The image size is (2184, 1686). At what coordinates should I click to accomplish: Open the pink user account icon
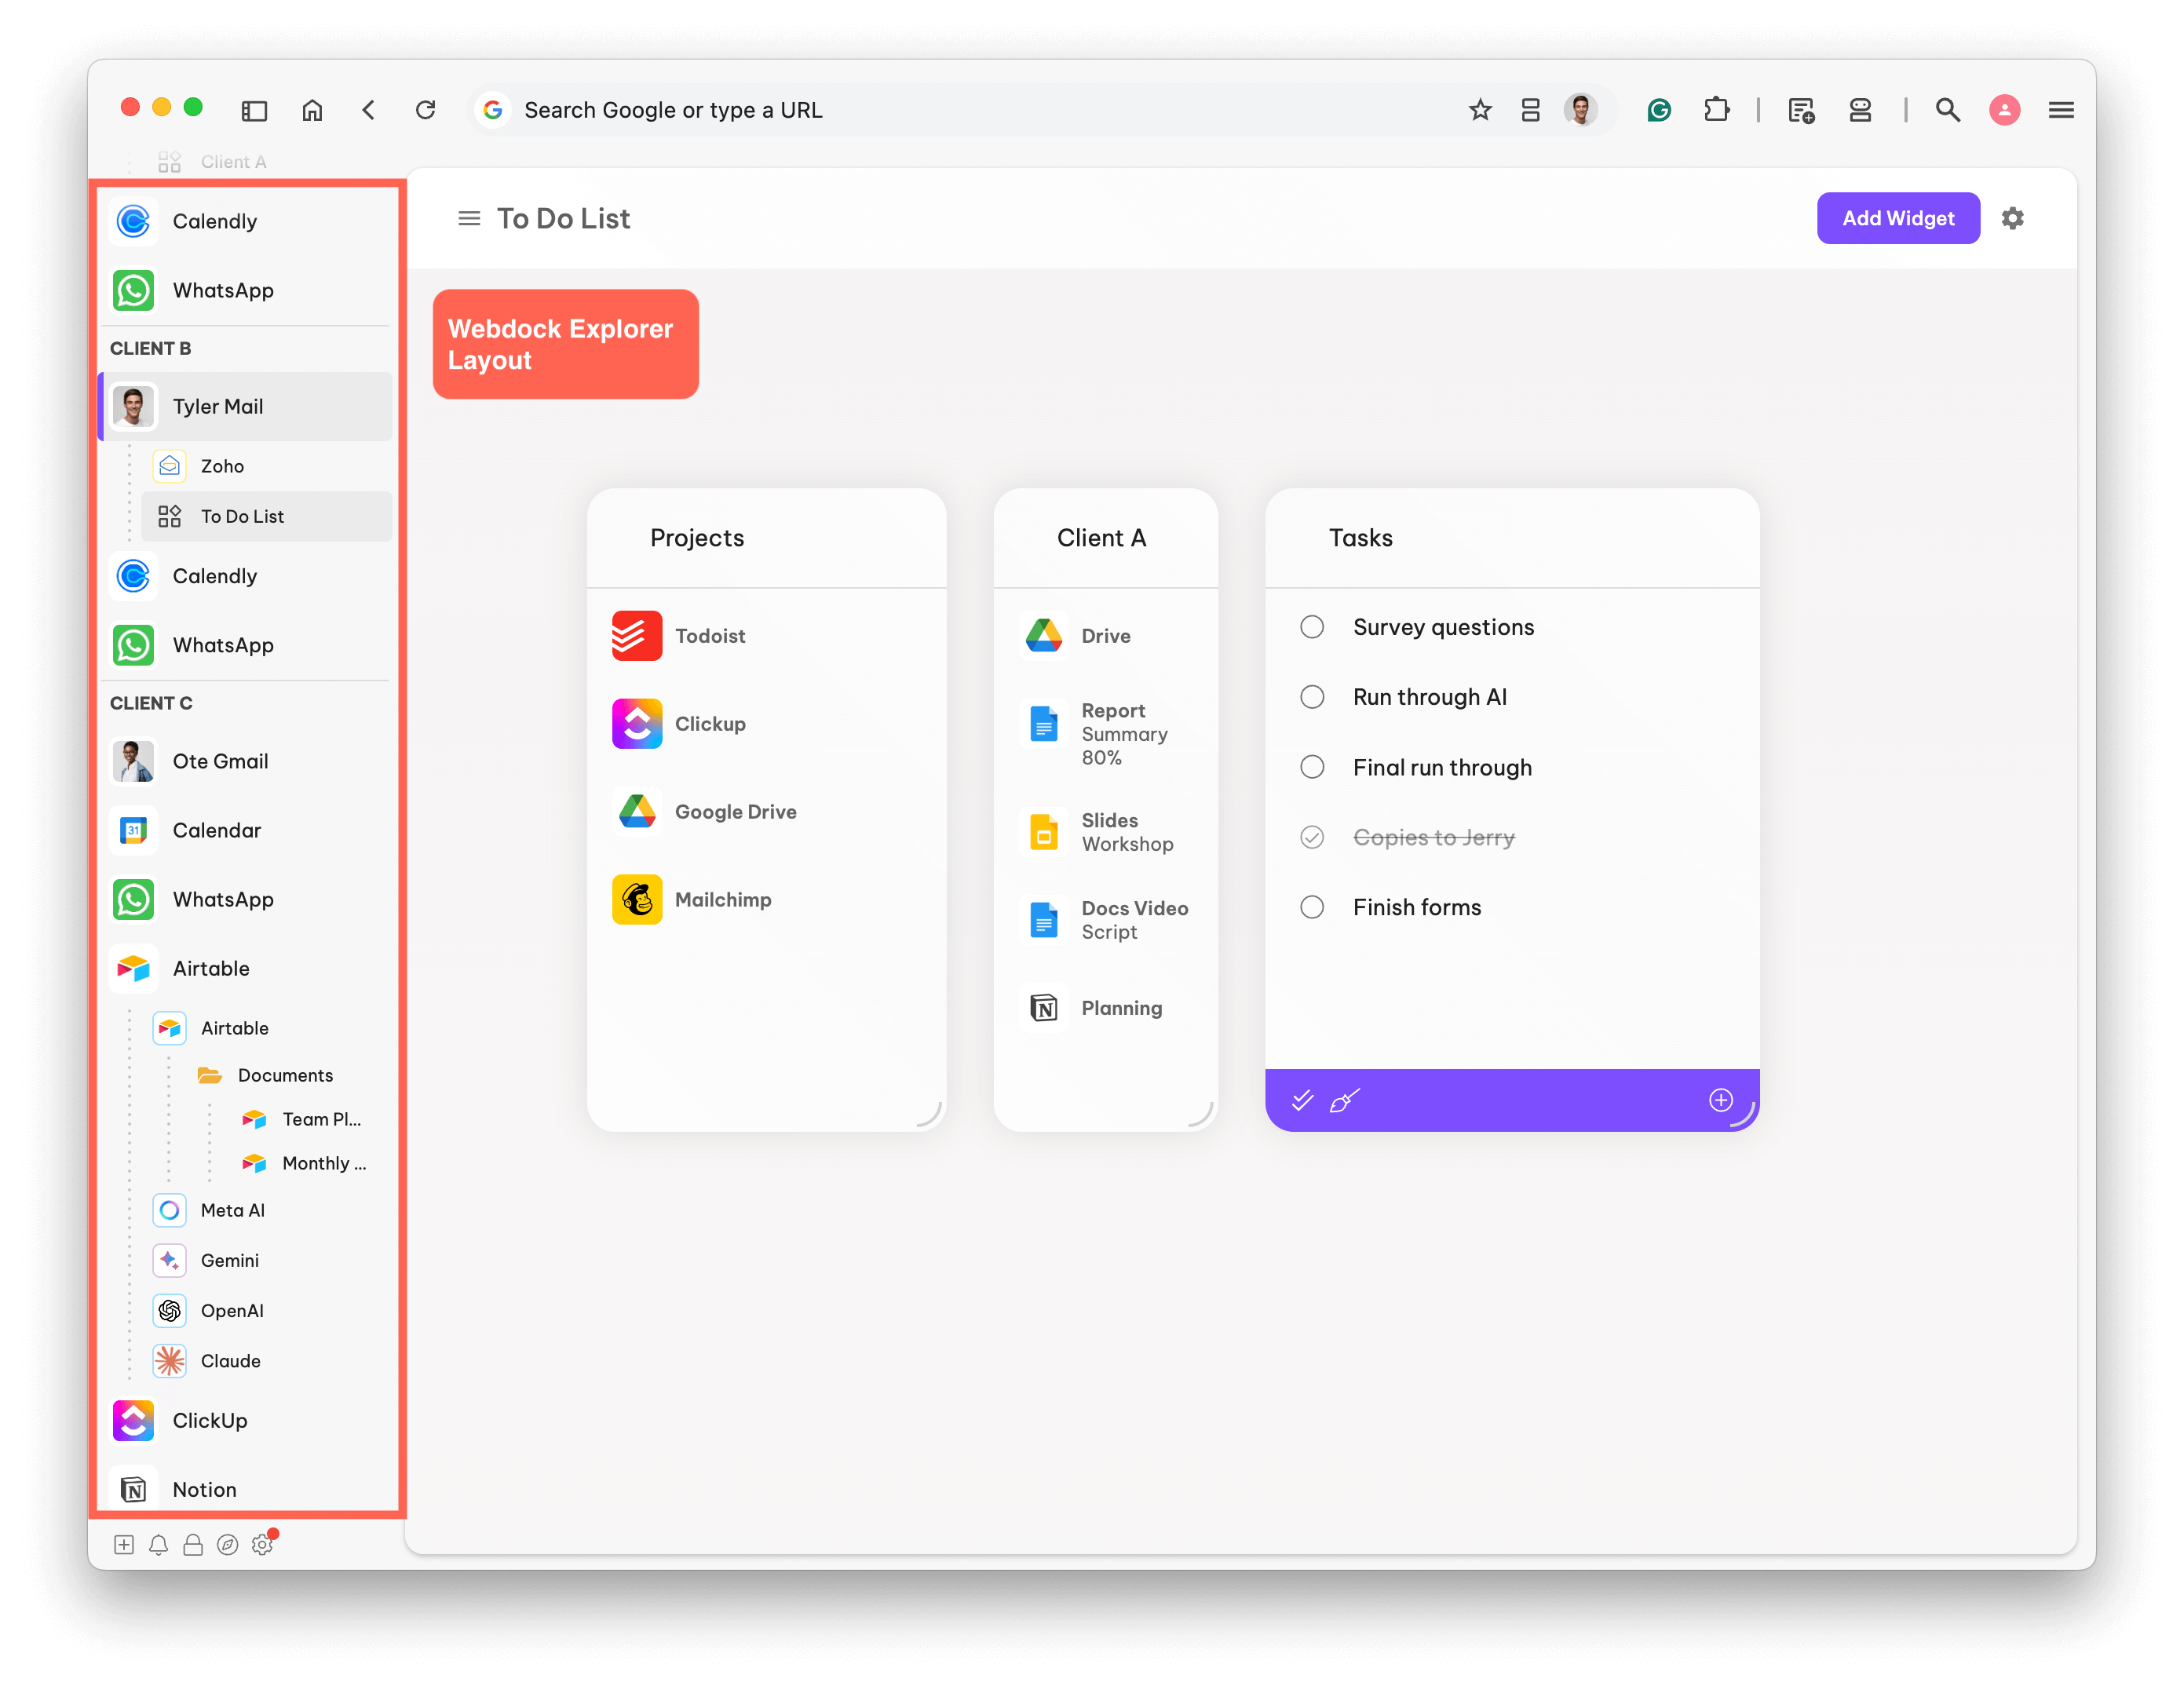(x=2004, y=110)
